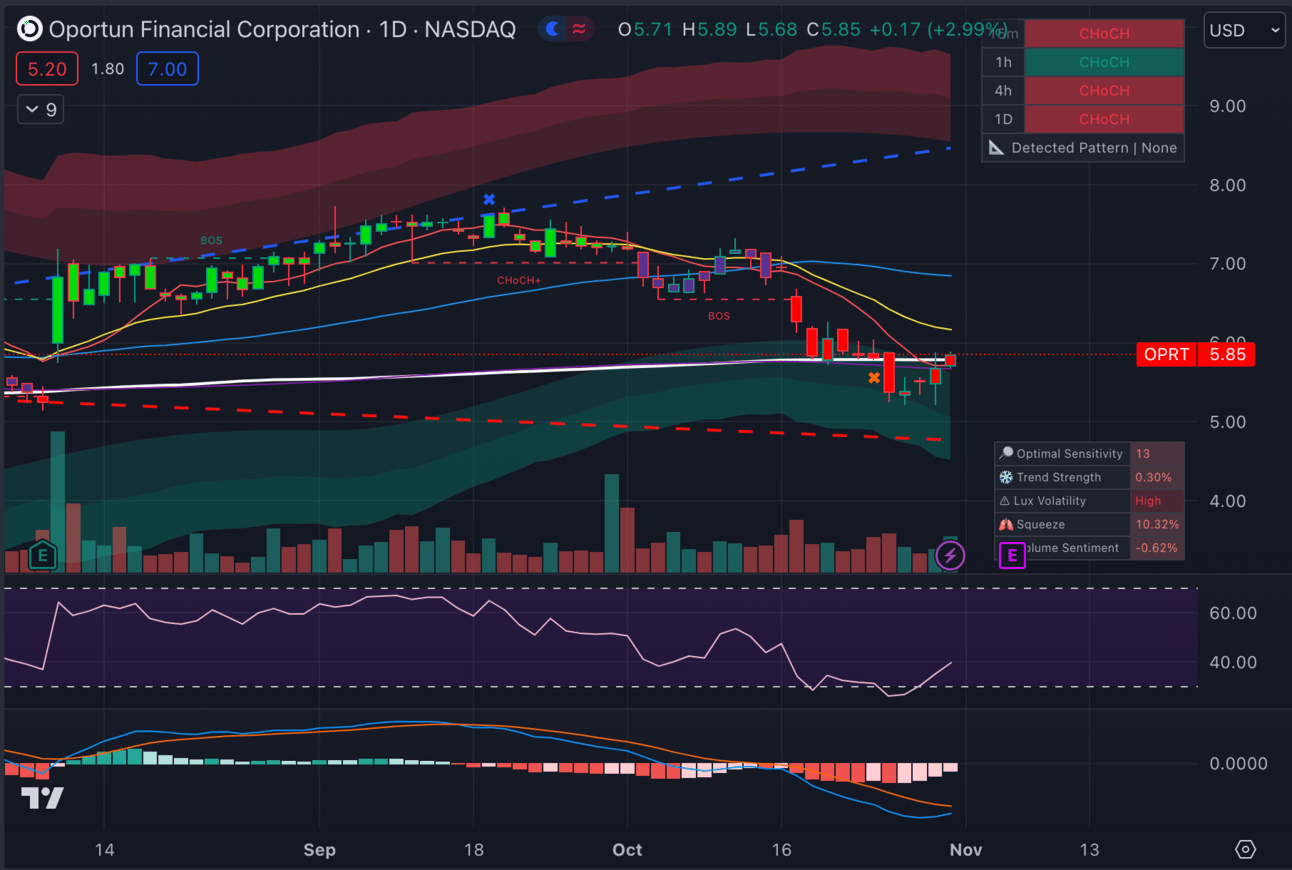Click the closing price value C5.85
This screenshot has width=1292, height=870.
(x=834, y=30)
